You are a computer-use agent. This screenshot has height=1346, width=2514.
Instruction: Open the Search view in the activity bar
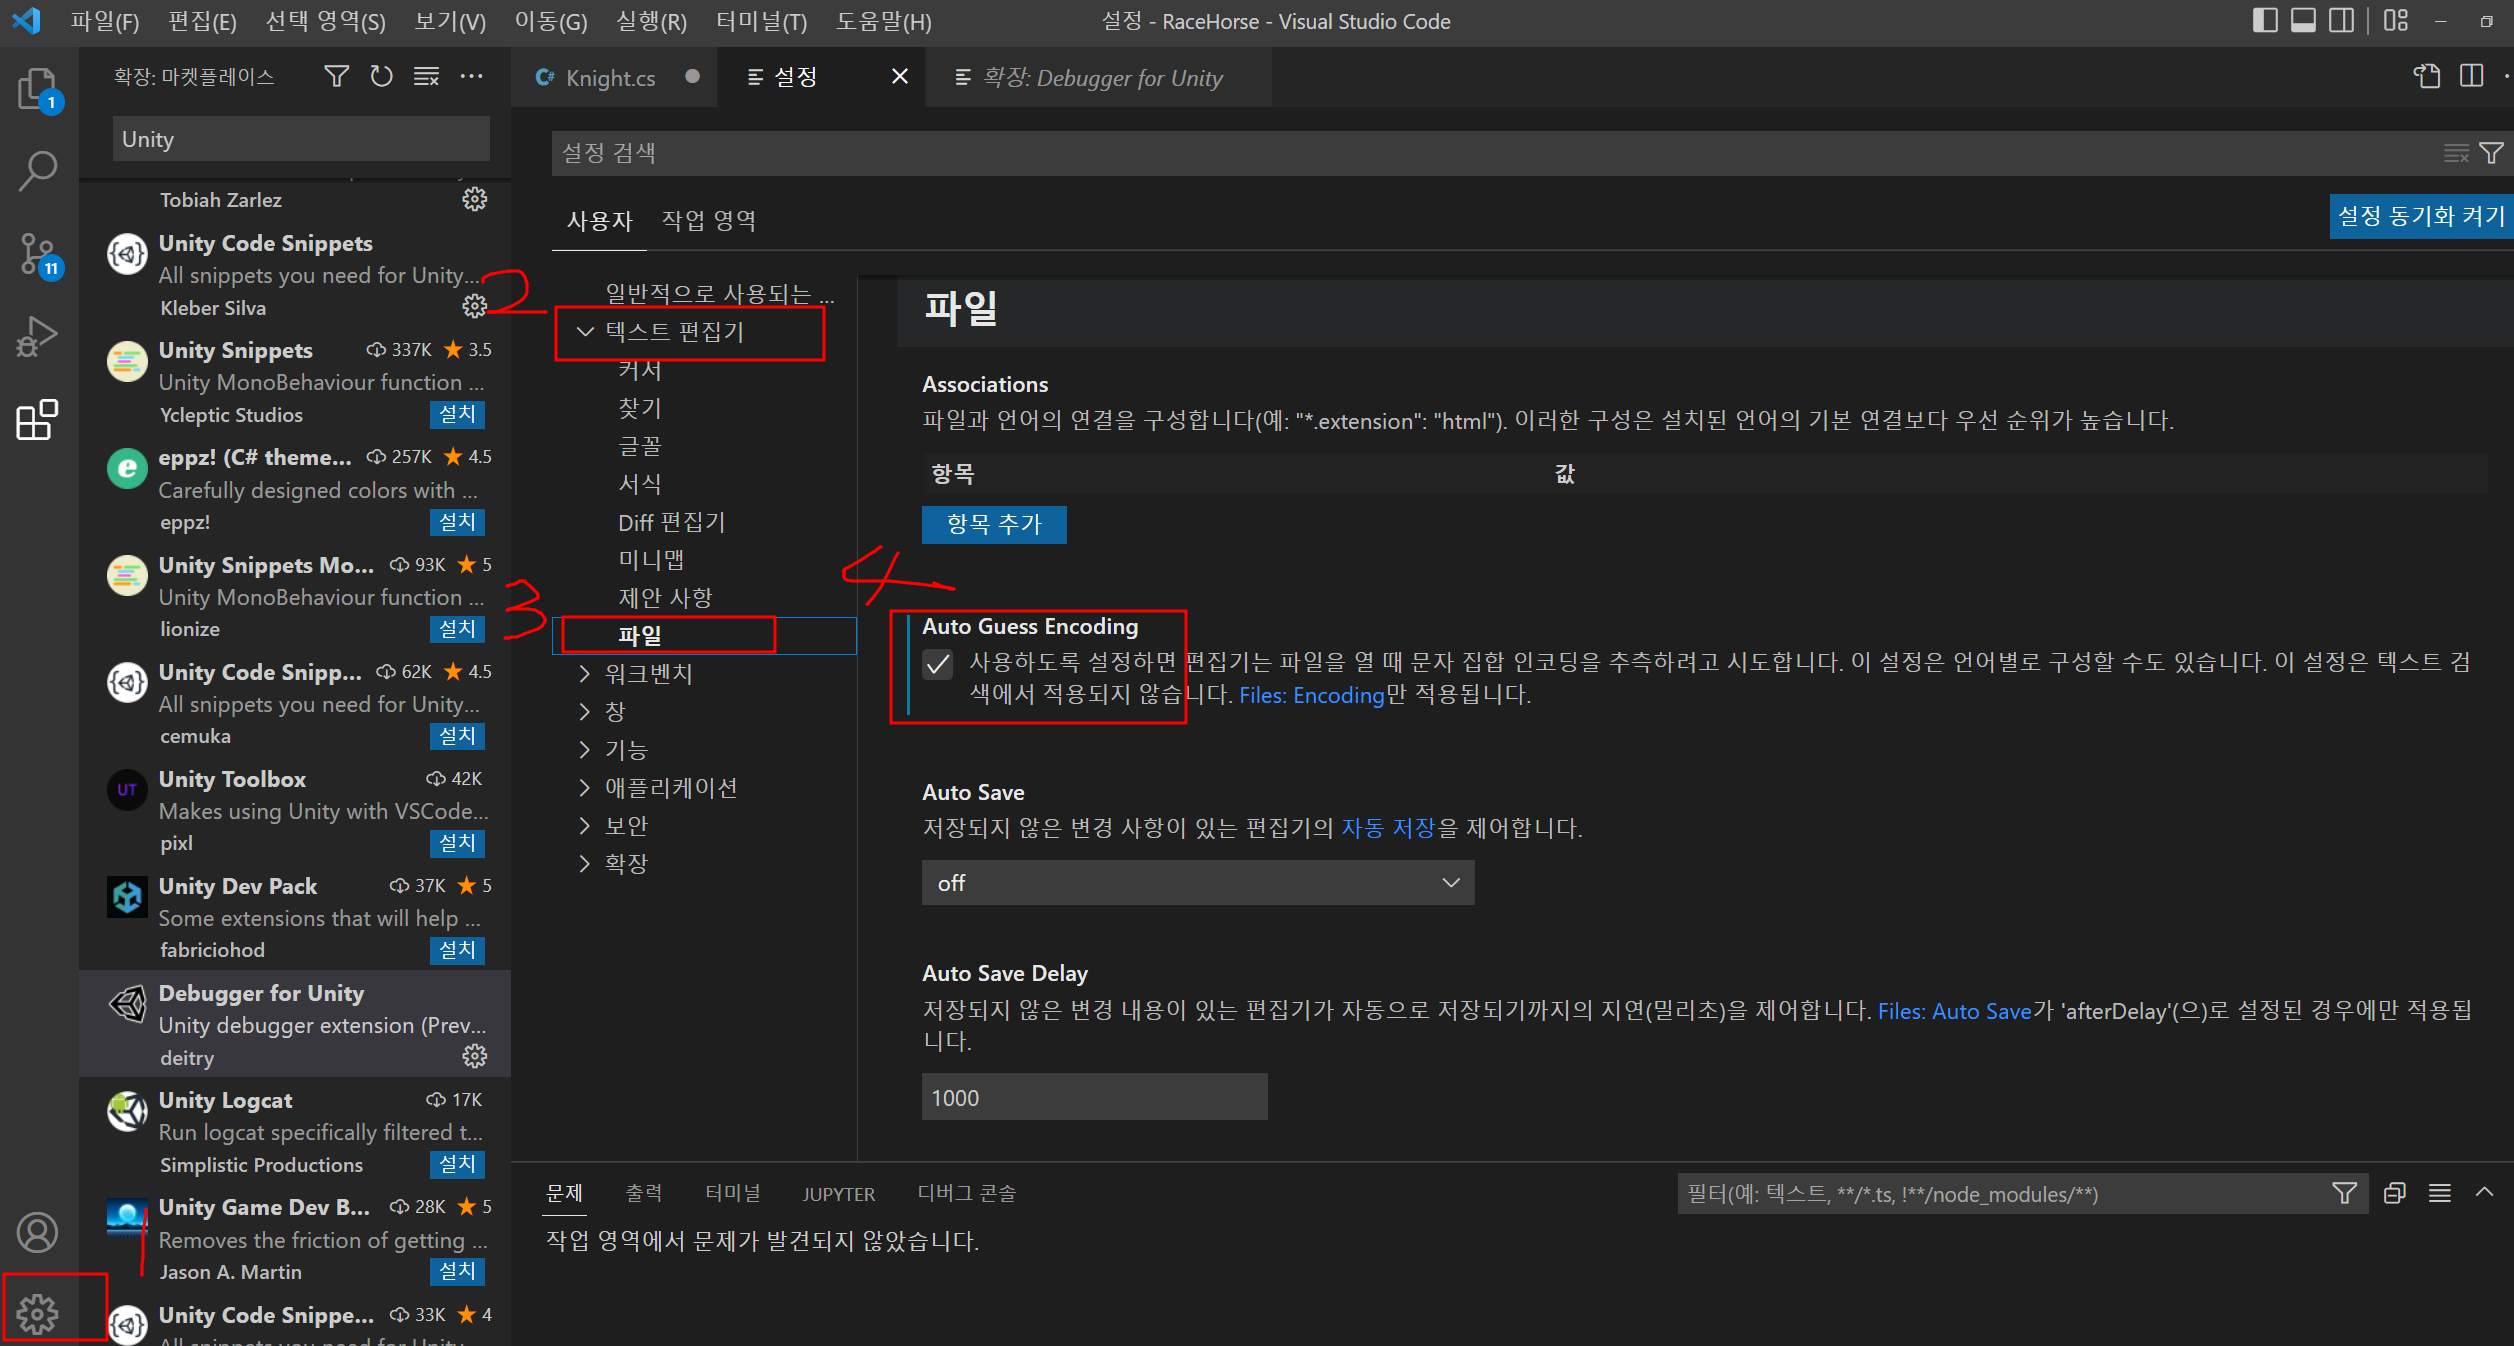click(38, 171)
